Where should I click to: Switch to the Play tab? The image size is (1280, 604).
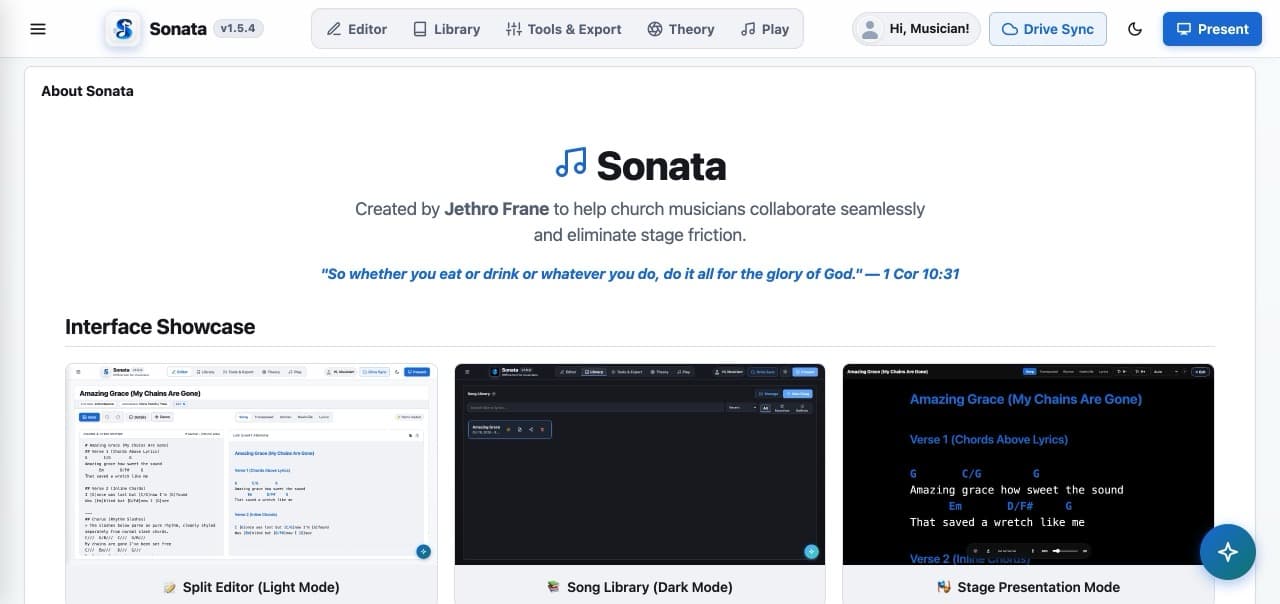[765, 29]
